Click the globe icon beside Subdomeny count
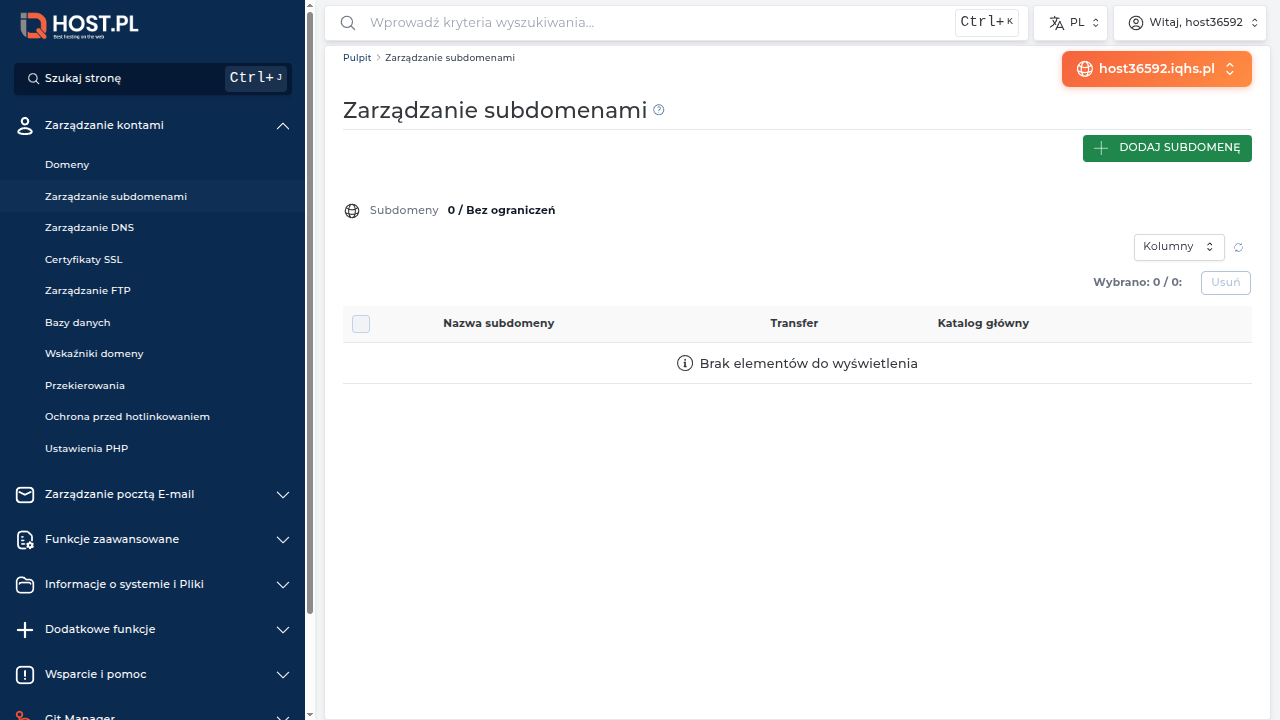The height and width of the screenshot is (720, 1280). pyautogui.click(x=352, y=211)
